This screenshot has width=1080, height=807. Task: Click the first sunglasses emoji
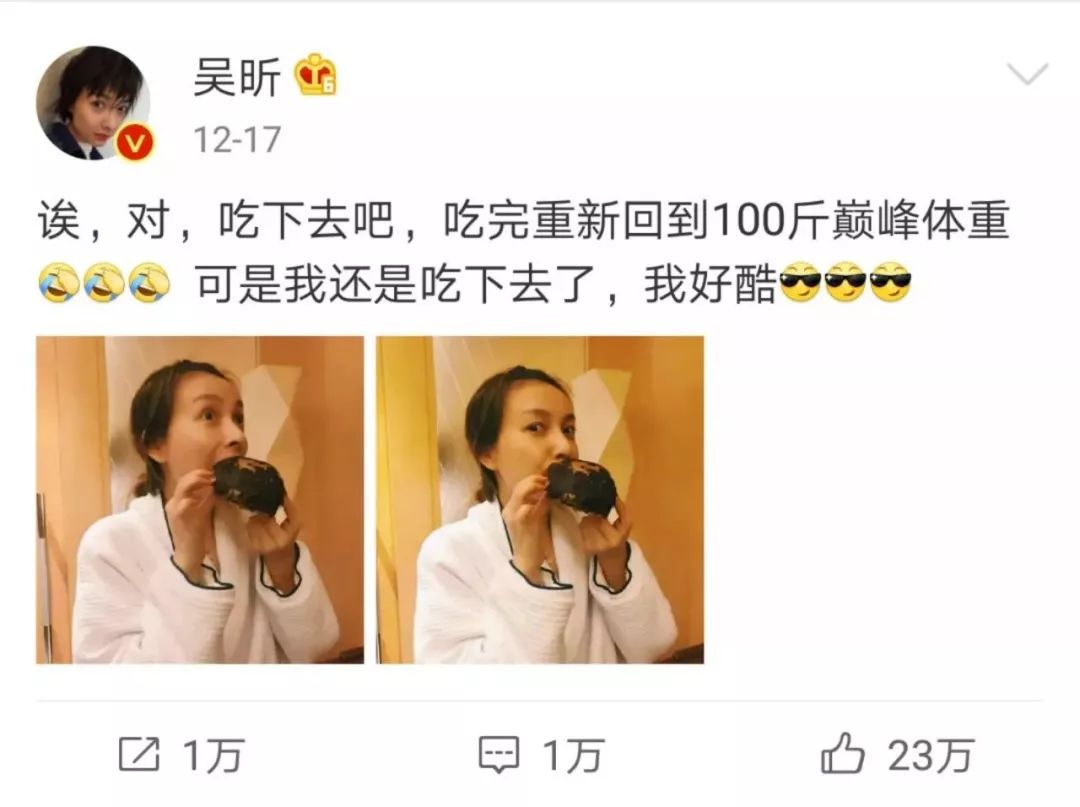[800, 282]
